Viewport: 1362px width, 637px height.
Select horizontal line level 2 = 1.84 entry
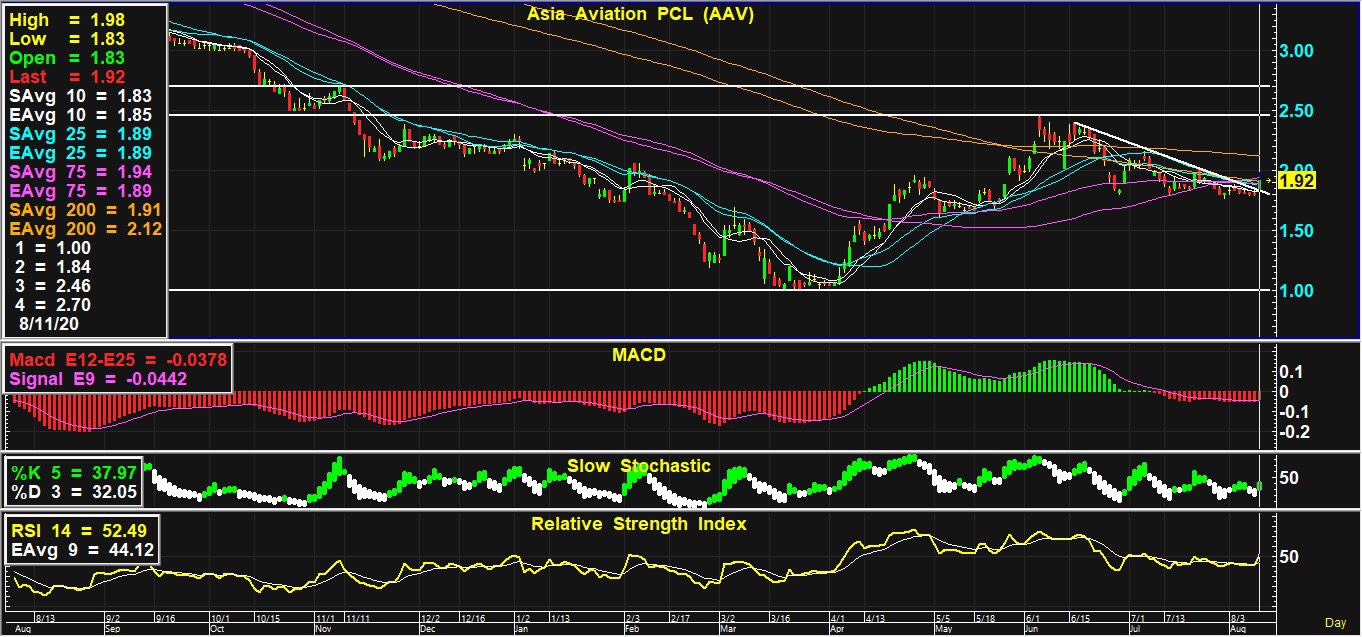[54, 267]
